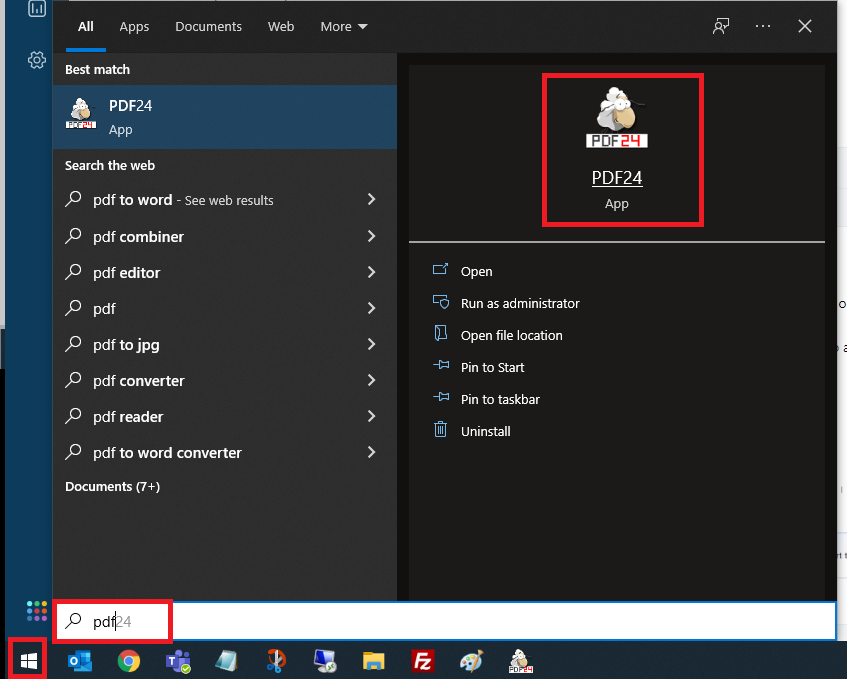
Task: Expand the More dropdown filter
Action: 344,26
